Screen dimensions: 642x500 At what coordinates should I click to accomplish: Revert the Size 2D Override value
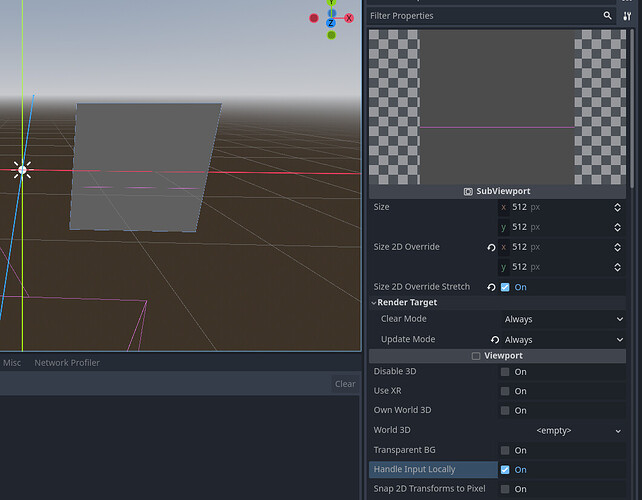491,247
